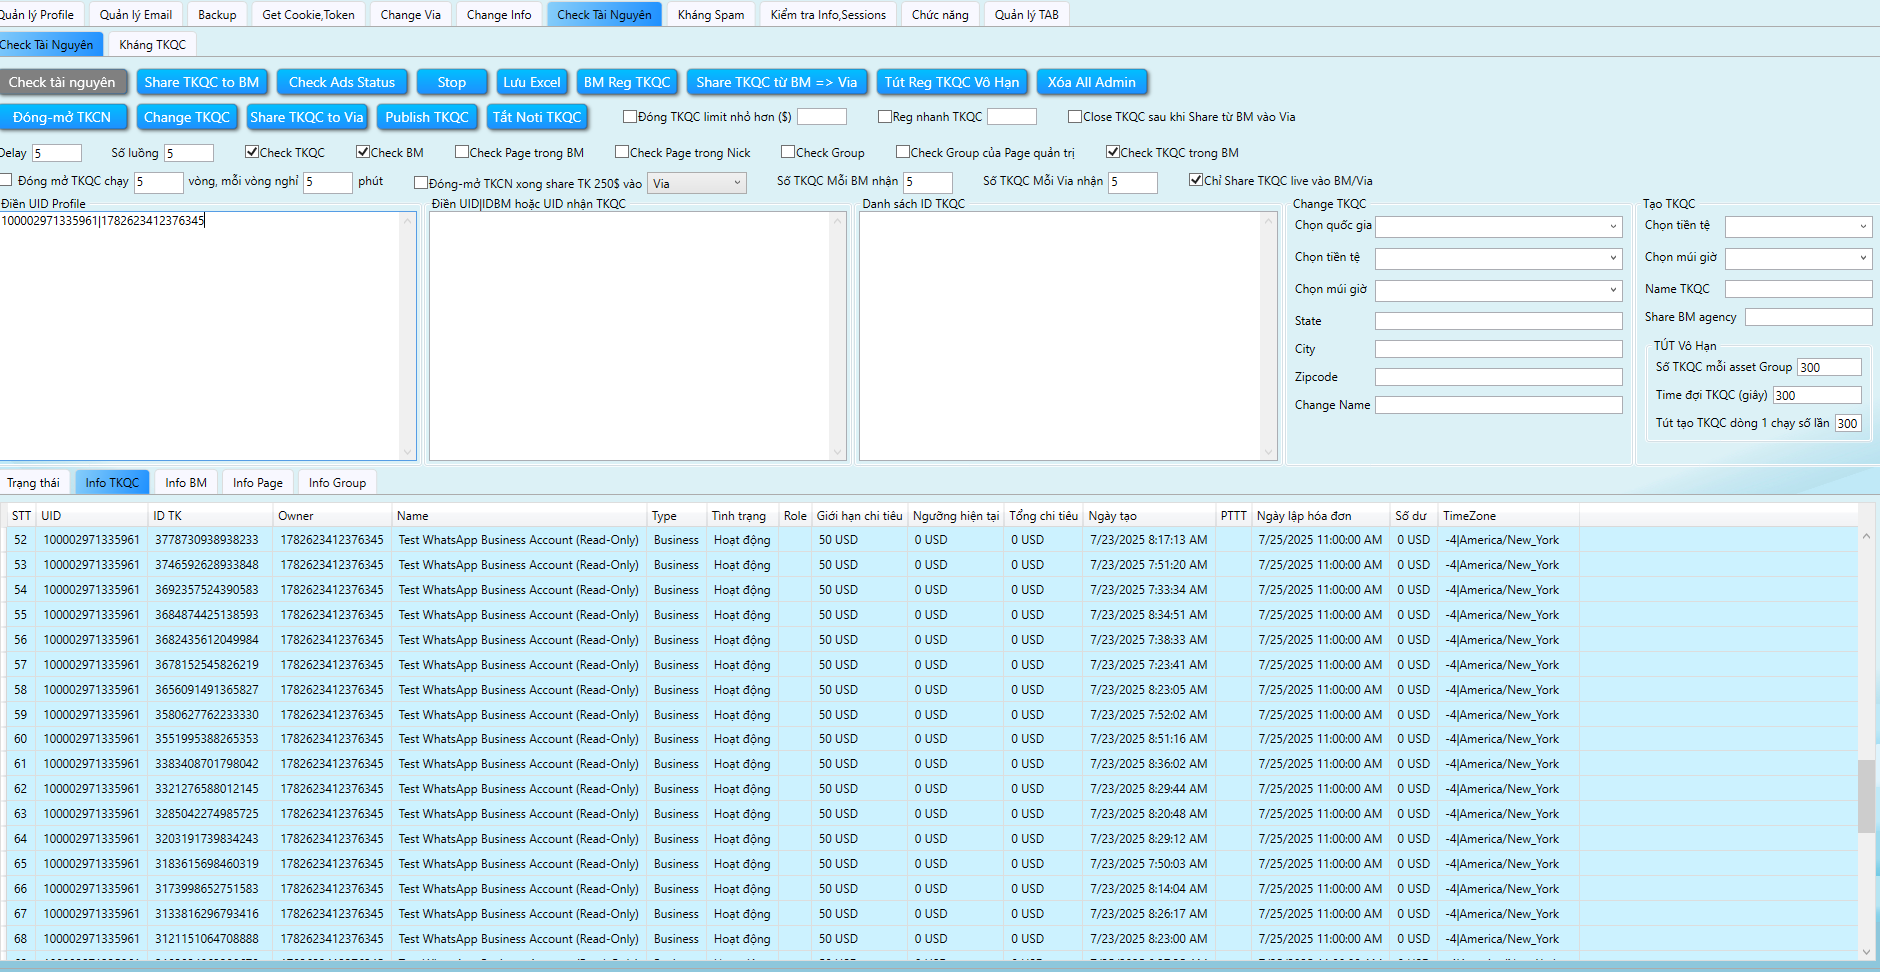Click the Change Name input field
Image resolution: width=1880 pixels, height=972 pixels.
tap(1498, 405)
